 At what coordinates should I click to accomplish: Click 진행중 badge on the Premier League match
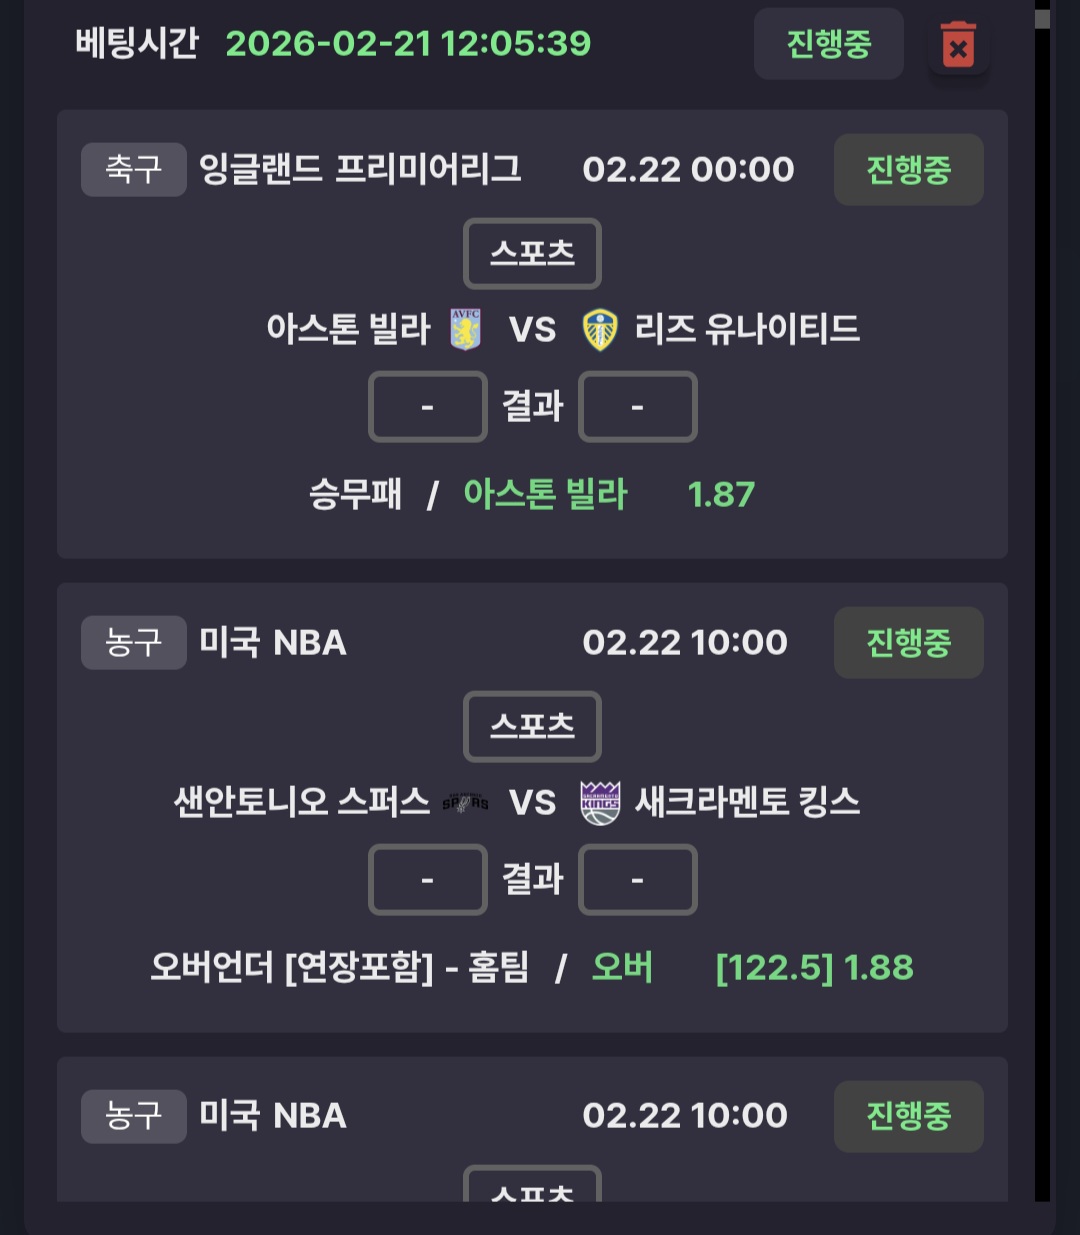pos(908,170)
